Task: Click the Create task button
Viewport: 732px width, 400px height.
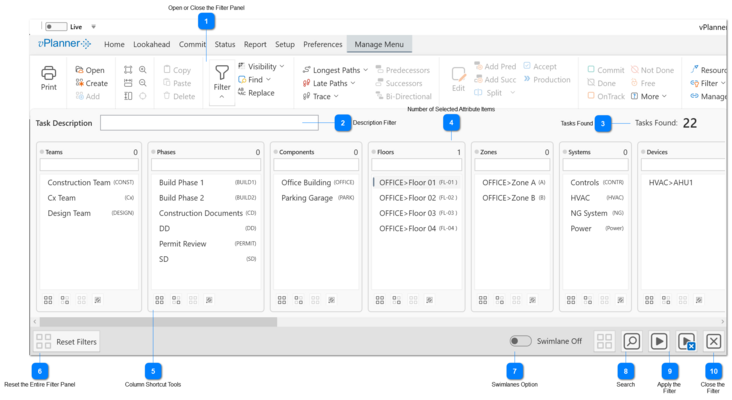Action: pos(92,83)
